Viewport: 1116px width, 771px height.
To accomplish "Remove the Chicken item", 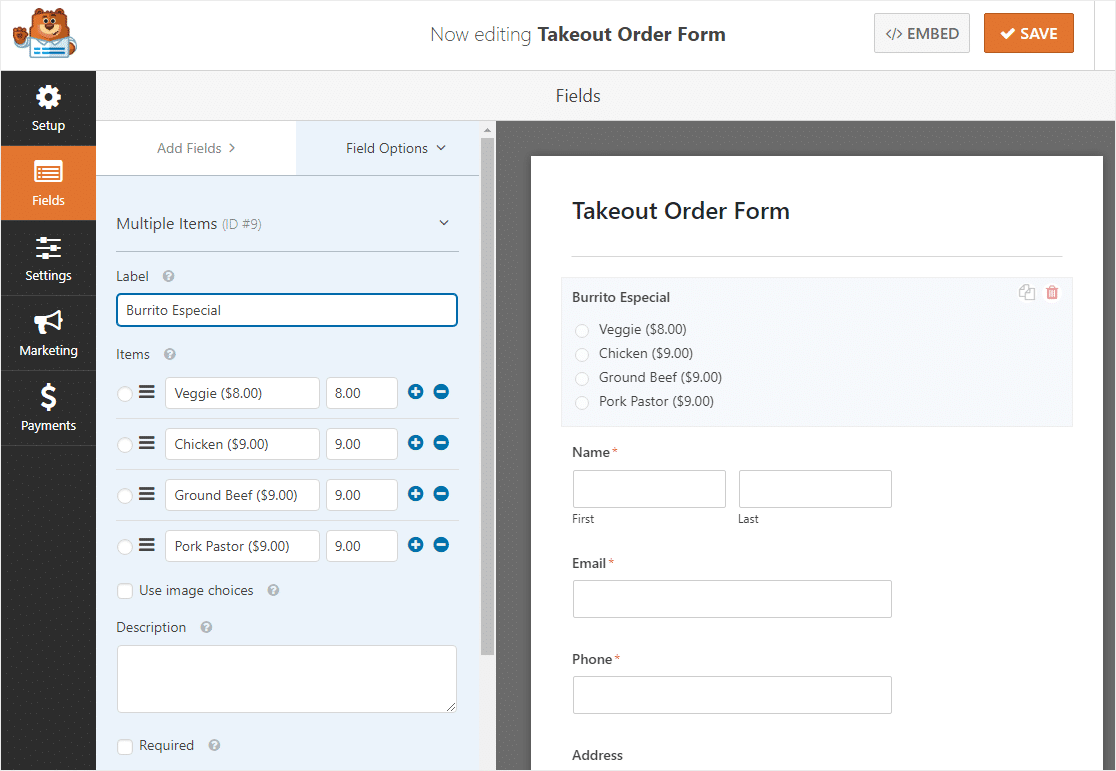I will point(441,443).
